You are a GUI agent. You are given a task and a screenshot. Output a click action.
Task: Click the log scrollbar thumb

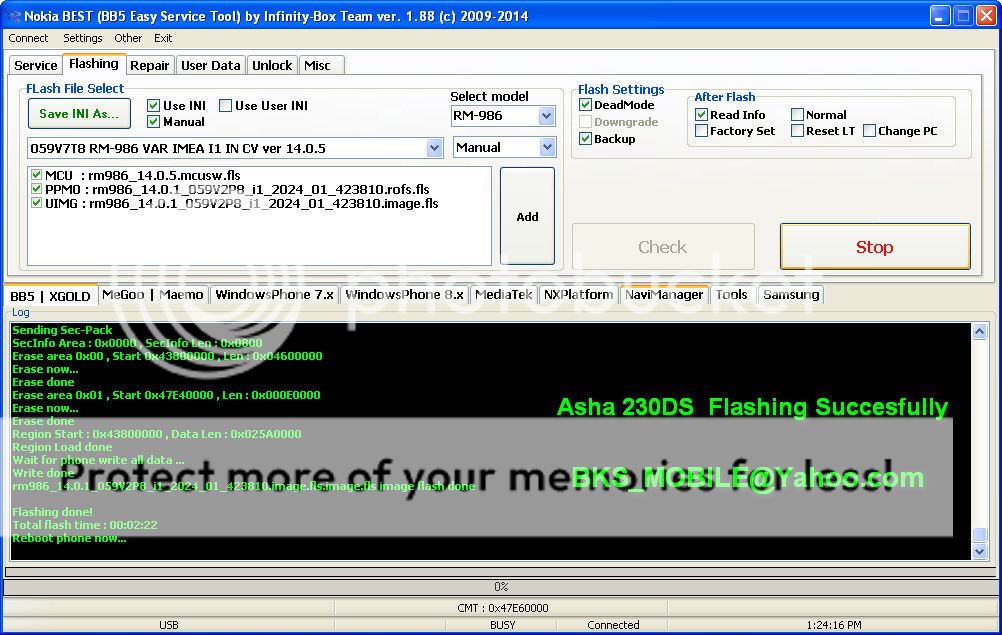point(979,535)
